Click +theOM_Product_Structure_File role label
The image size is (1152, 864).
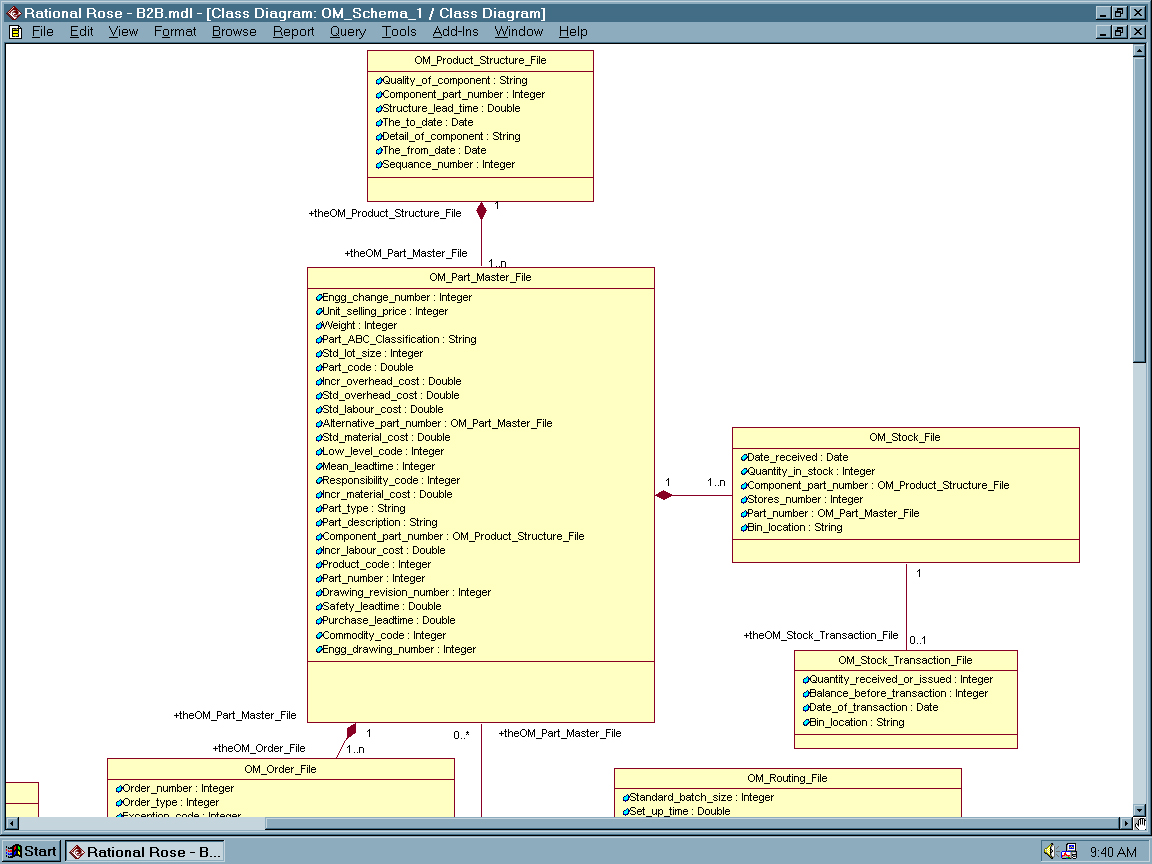[x=385, y=213]
